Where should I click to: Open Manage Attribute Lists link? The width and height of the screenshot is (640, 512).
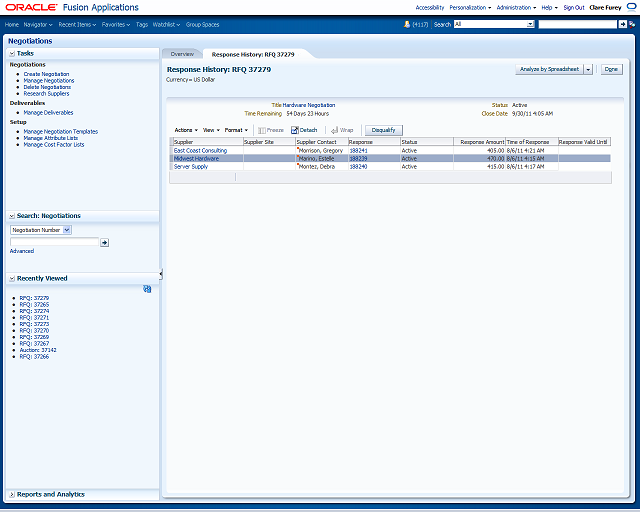click(x=51, y=138)
